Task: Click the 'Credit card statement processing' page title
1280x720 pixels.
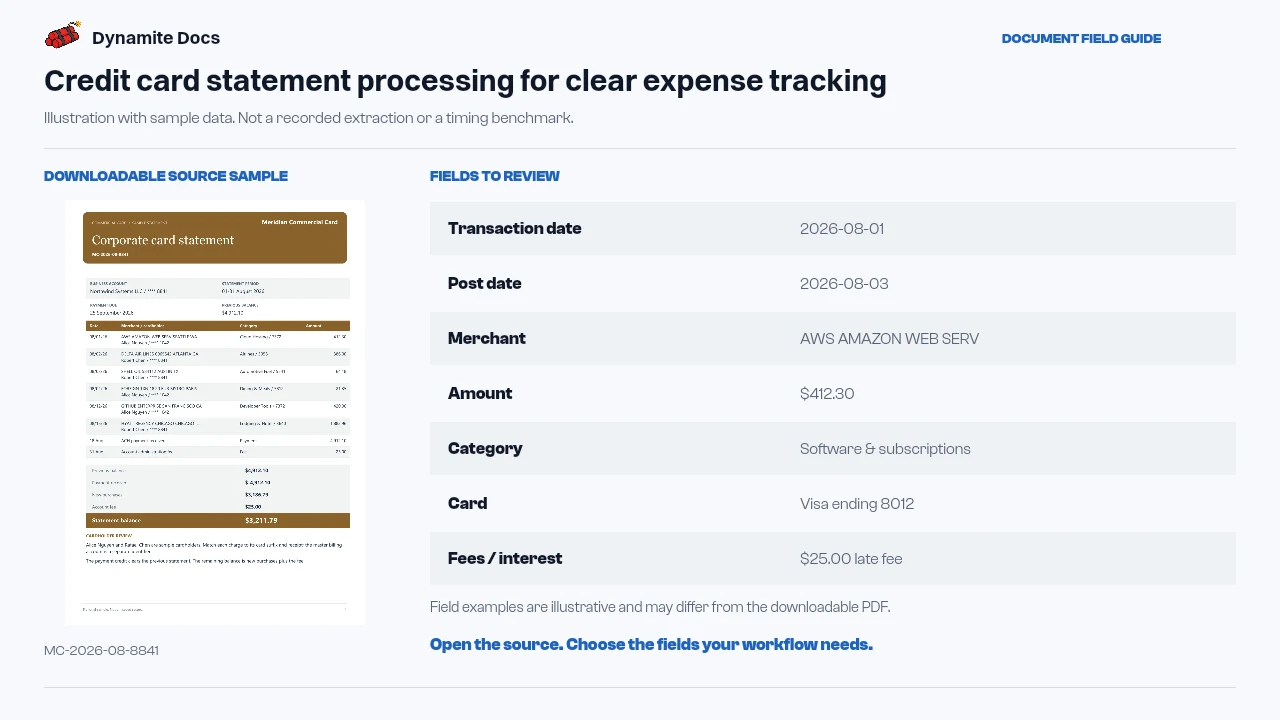Action: (x=465, y=81)
